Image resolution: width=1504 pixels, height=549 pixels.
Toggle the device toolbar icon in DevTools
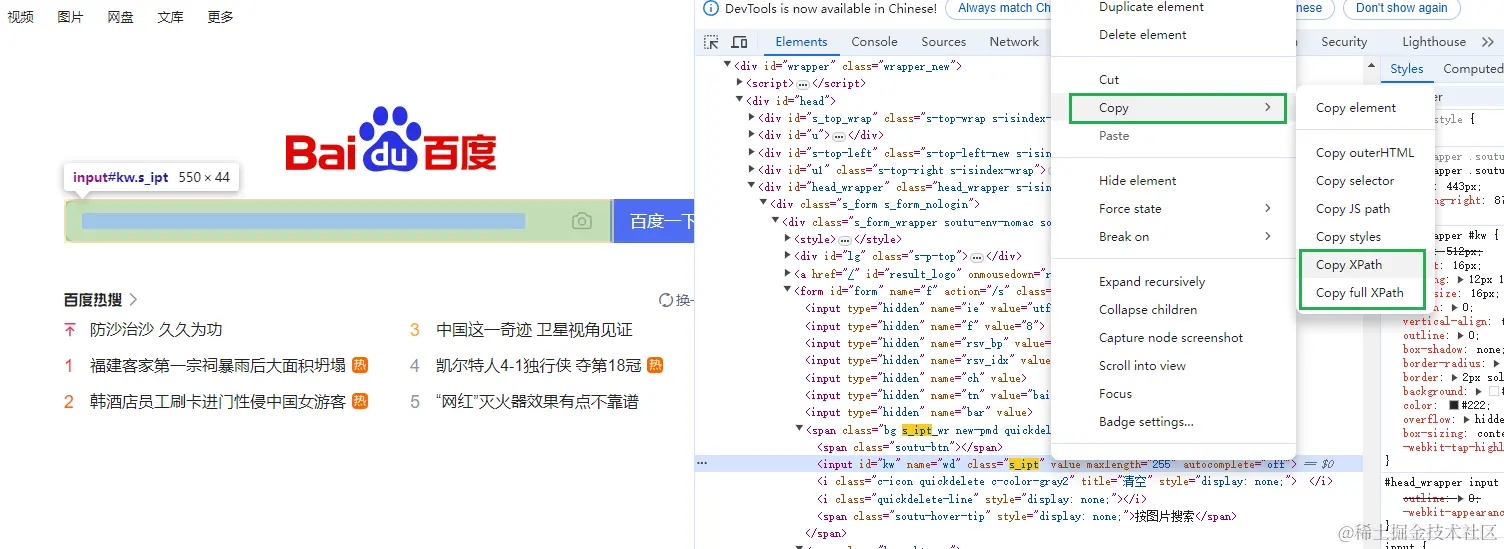pos(740,42)
